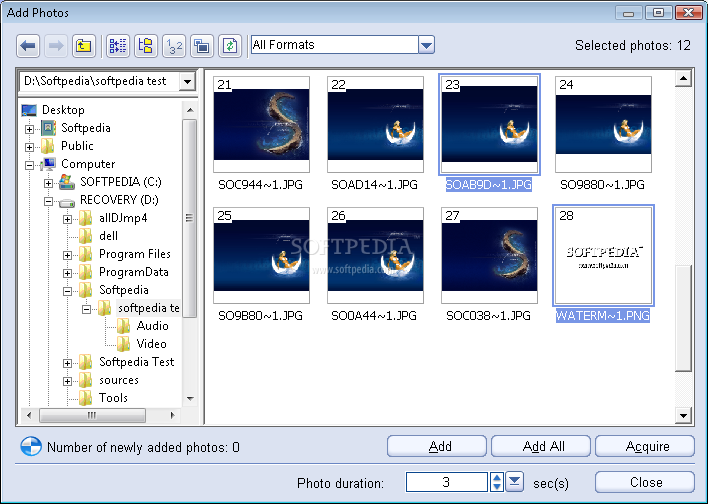Click the WATERM~1.PNG file name label

(602, 316)
